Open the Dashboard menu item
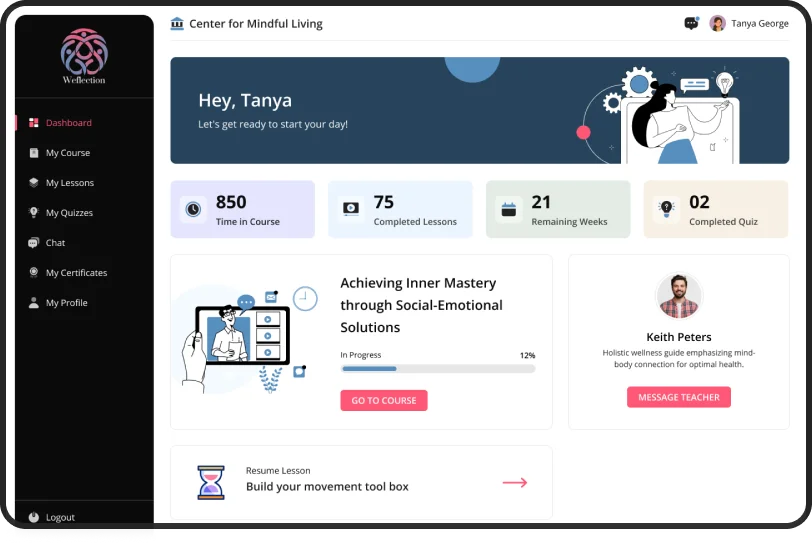Screen dimensions: 812x543 [68, 123]
